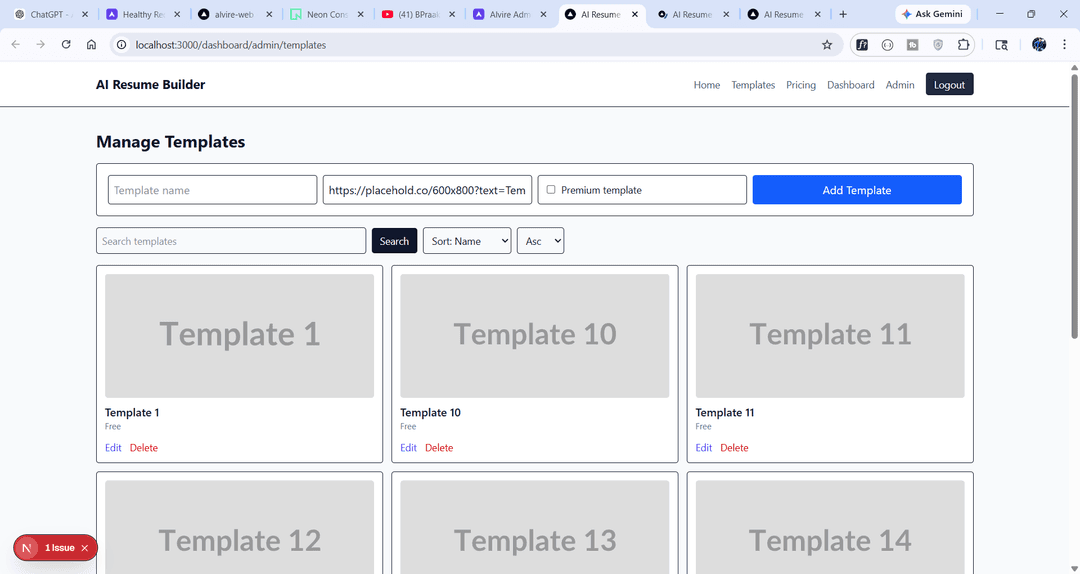Close the Neon Console tab
Image resolution: width=1080 pixels, height=574 pixels.
click(361, 14)
